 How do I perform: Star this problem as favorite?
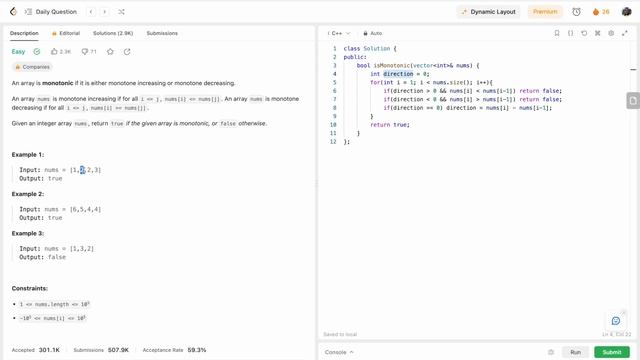pos(110,51)
